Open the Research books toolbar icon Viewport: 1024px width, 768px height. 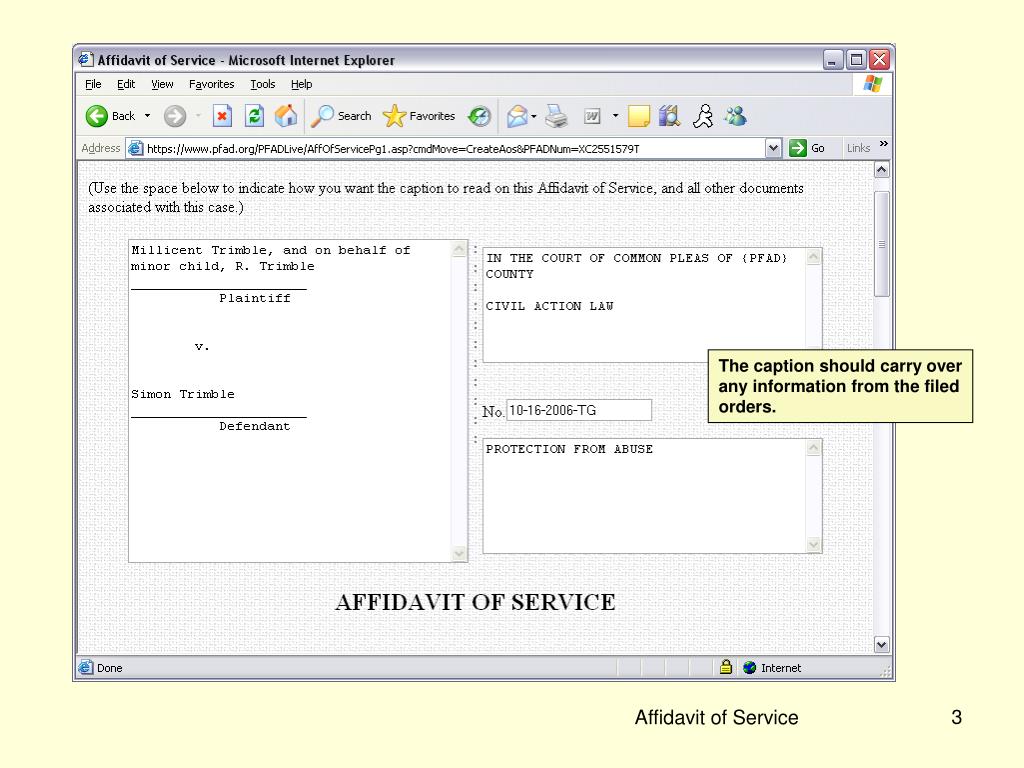(x=669, y=116)
